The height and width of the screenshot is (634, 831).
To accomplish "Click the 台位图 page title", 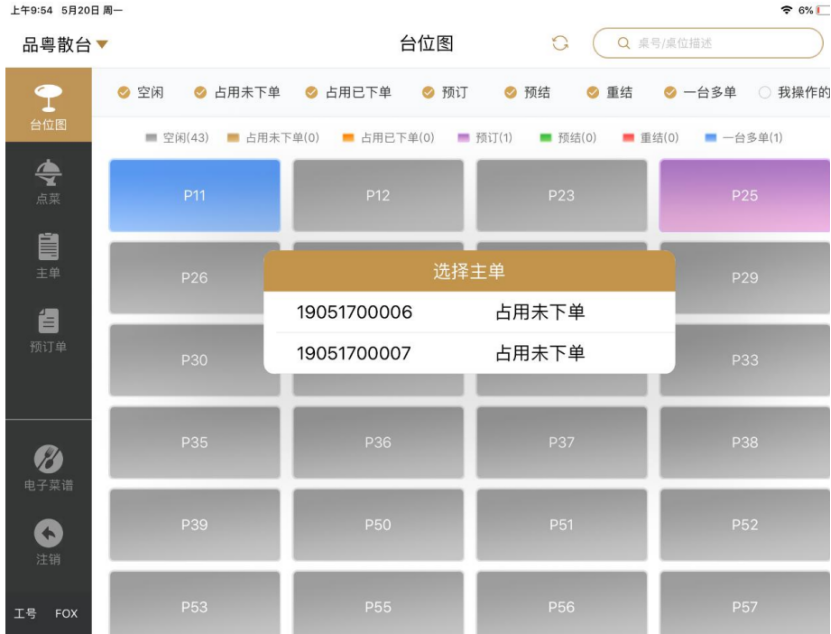I will click(x=427, y=43).
